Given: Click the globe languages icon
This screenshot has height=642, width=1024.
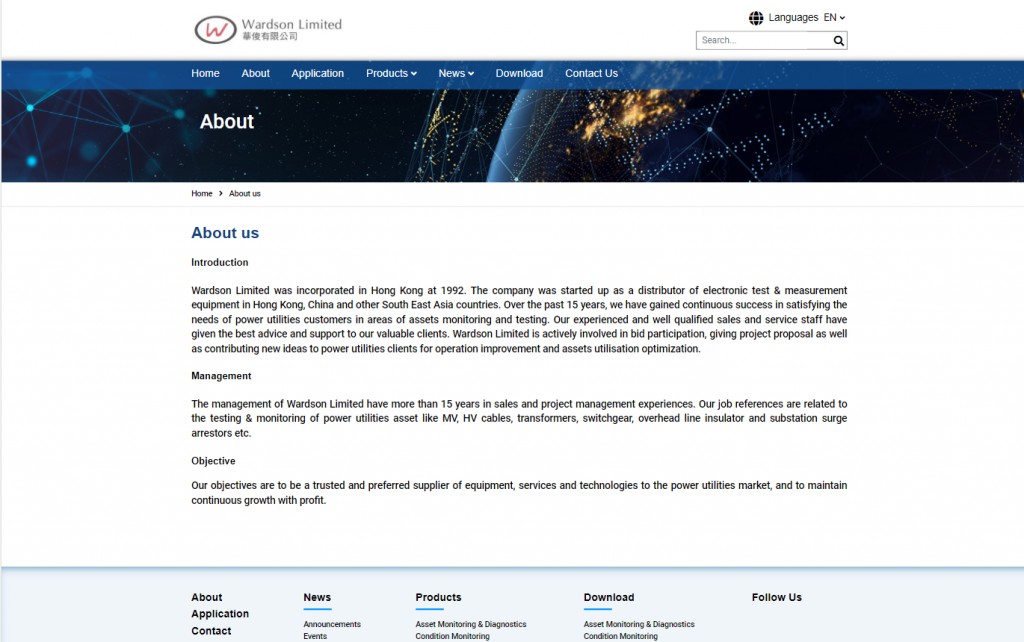Looking at the screenshot, I should tap(756, 18).
